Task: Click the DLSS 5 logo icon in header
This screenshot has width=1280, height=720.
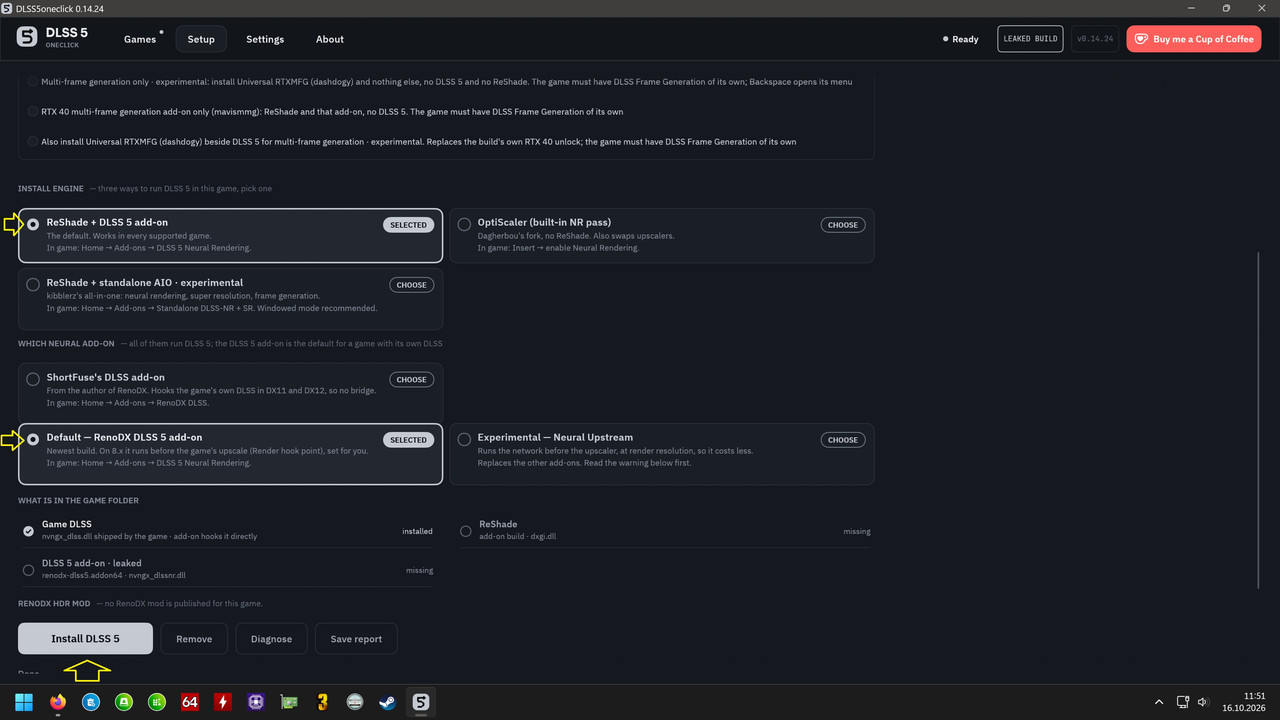Action: (x=27, y=38)
